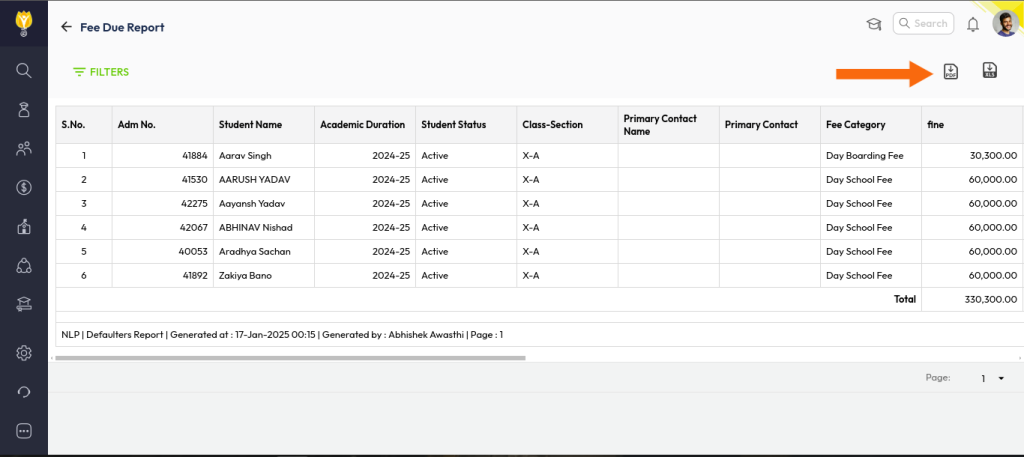Open the people group icon in sidebar
The width and height of the screenshot is (1024, 457).
24,149
